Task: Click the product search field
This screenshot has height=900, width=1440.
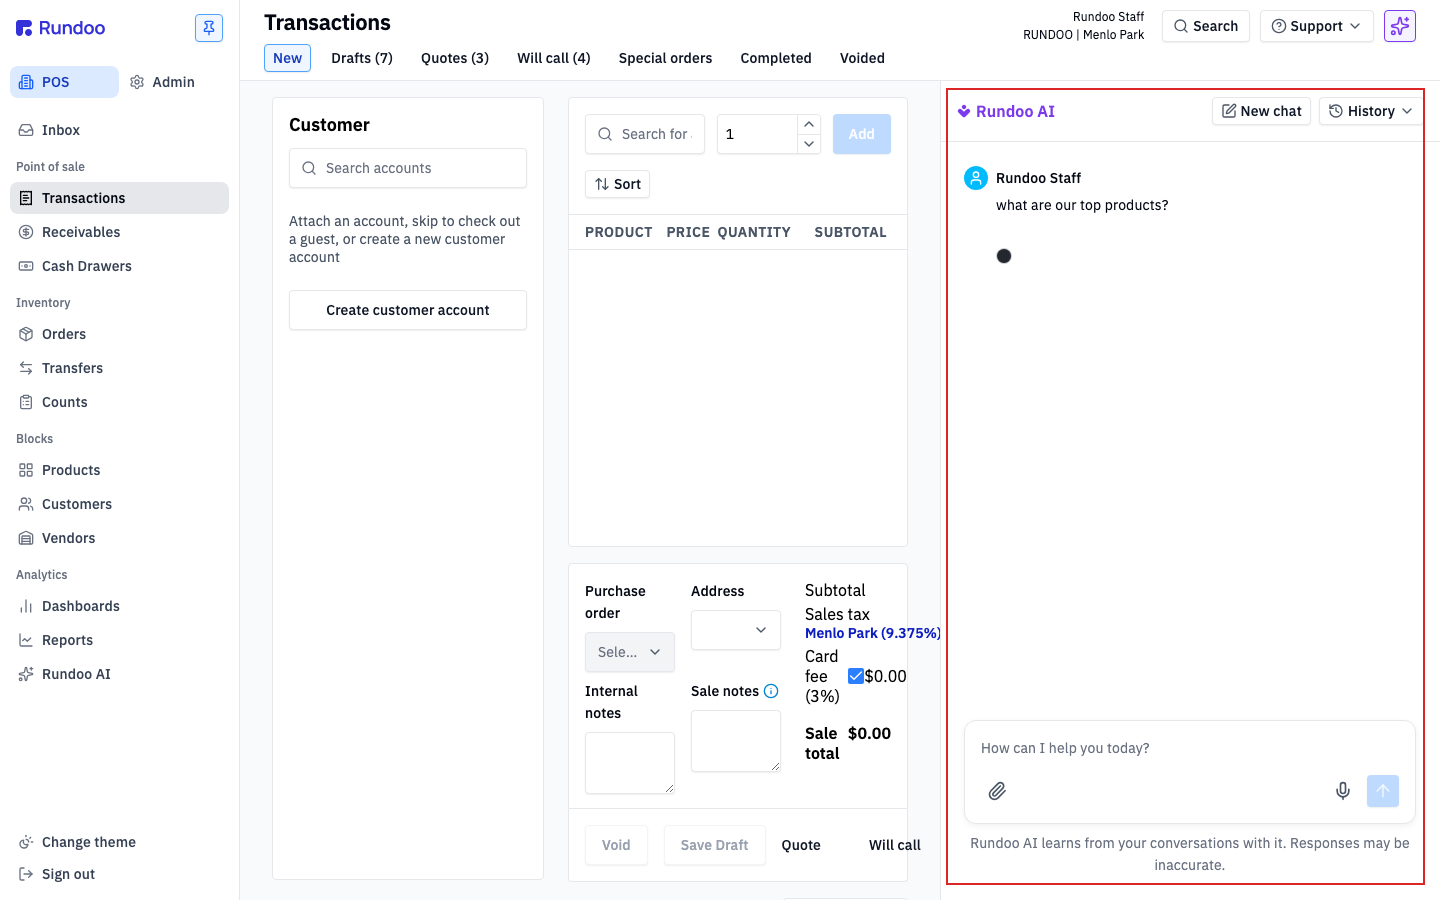Action: coord(645,134)
